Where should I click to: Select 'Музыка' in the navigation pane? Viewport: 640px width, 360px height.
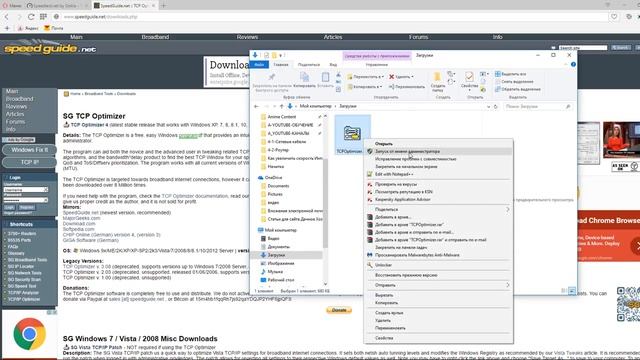[x=275, y=272]
